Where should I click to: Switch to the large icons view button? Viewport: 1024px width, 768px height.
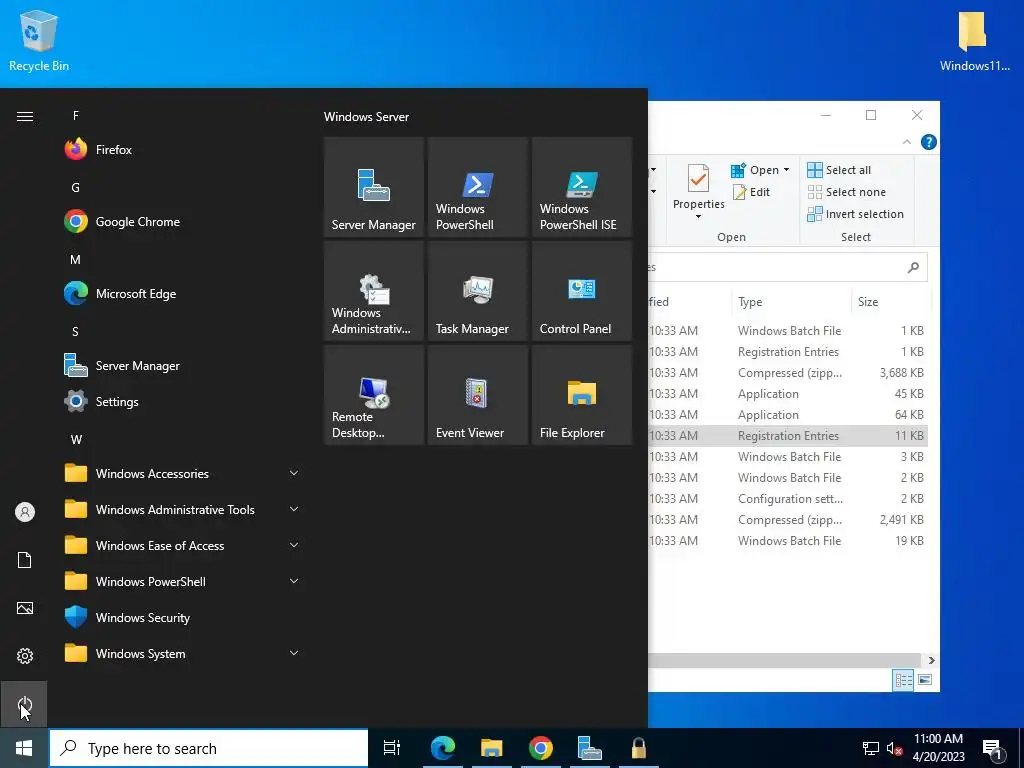(x=925, y=680)
